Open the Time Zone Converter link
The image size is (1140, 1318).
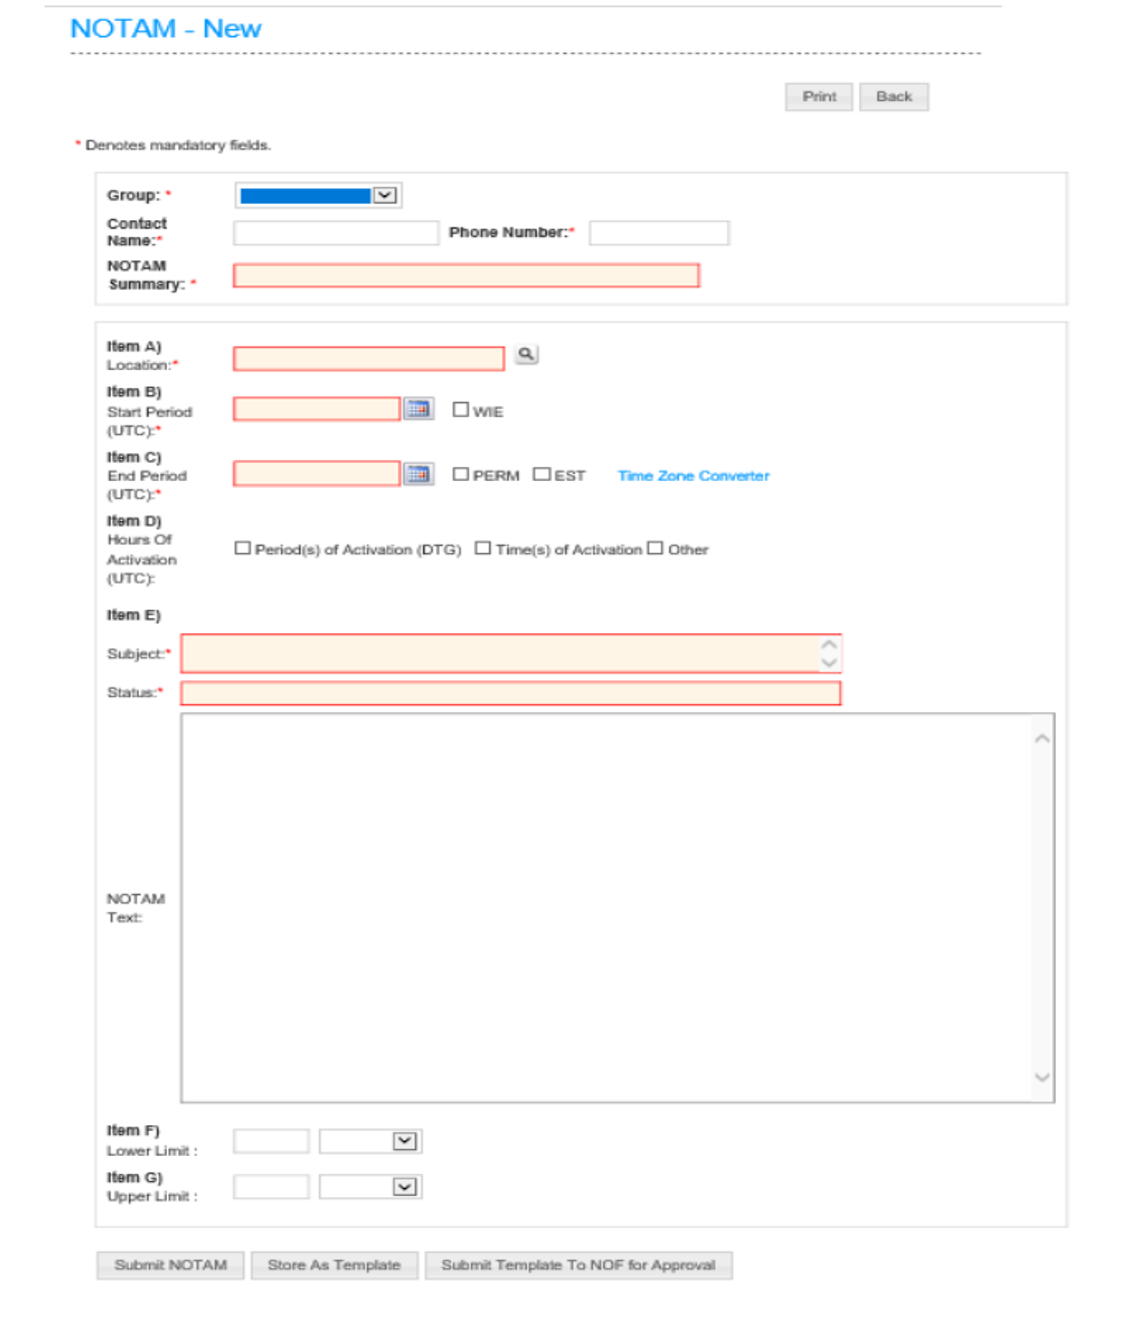693,476
